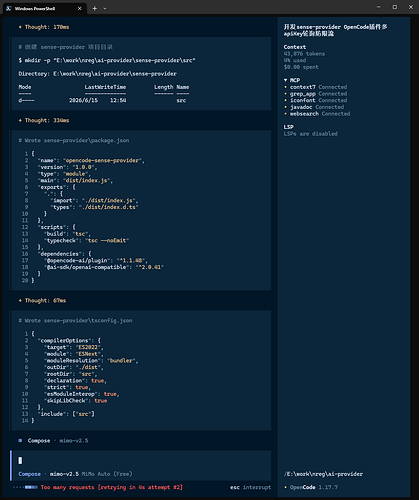The width and height of the screenshot is (419, 500).
Task: Click the diamond icon beside Thought: 67ms
Action: click(20, 300)
